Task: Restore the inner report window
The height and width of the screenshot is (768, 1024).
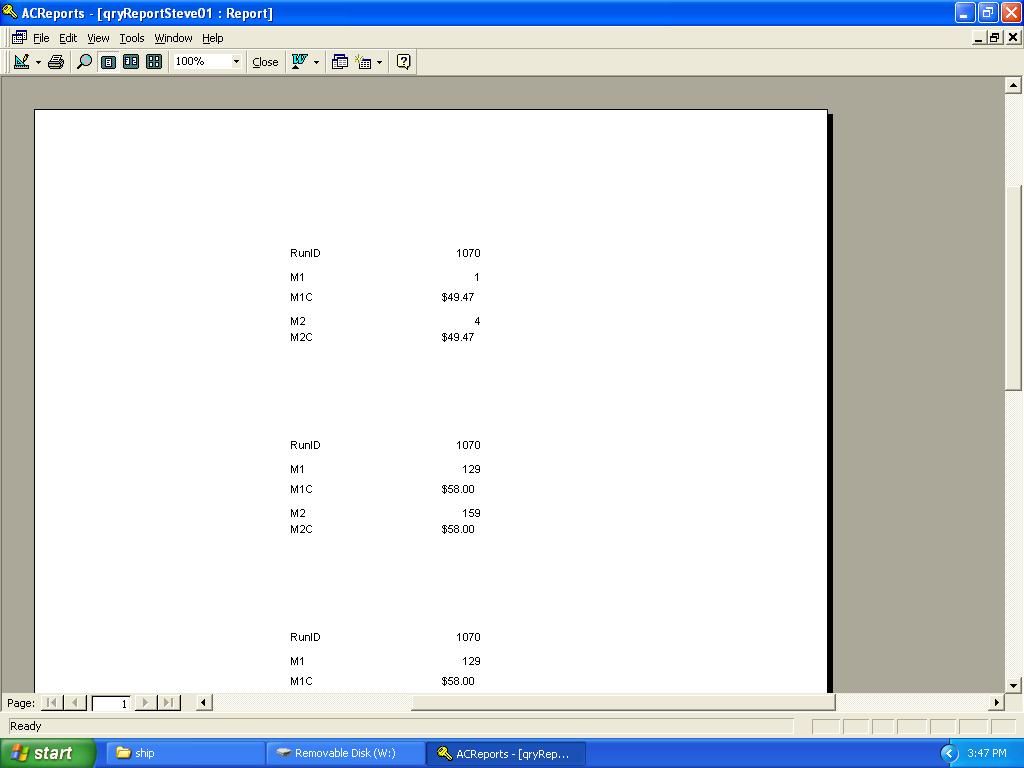Action: point(995,38)
